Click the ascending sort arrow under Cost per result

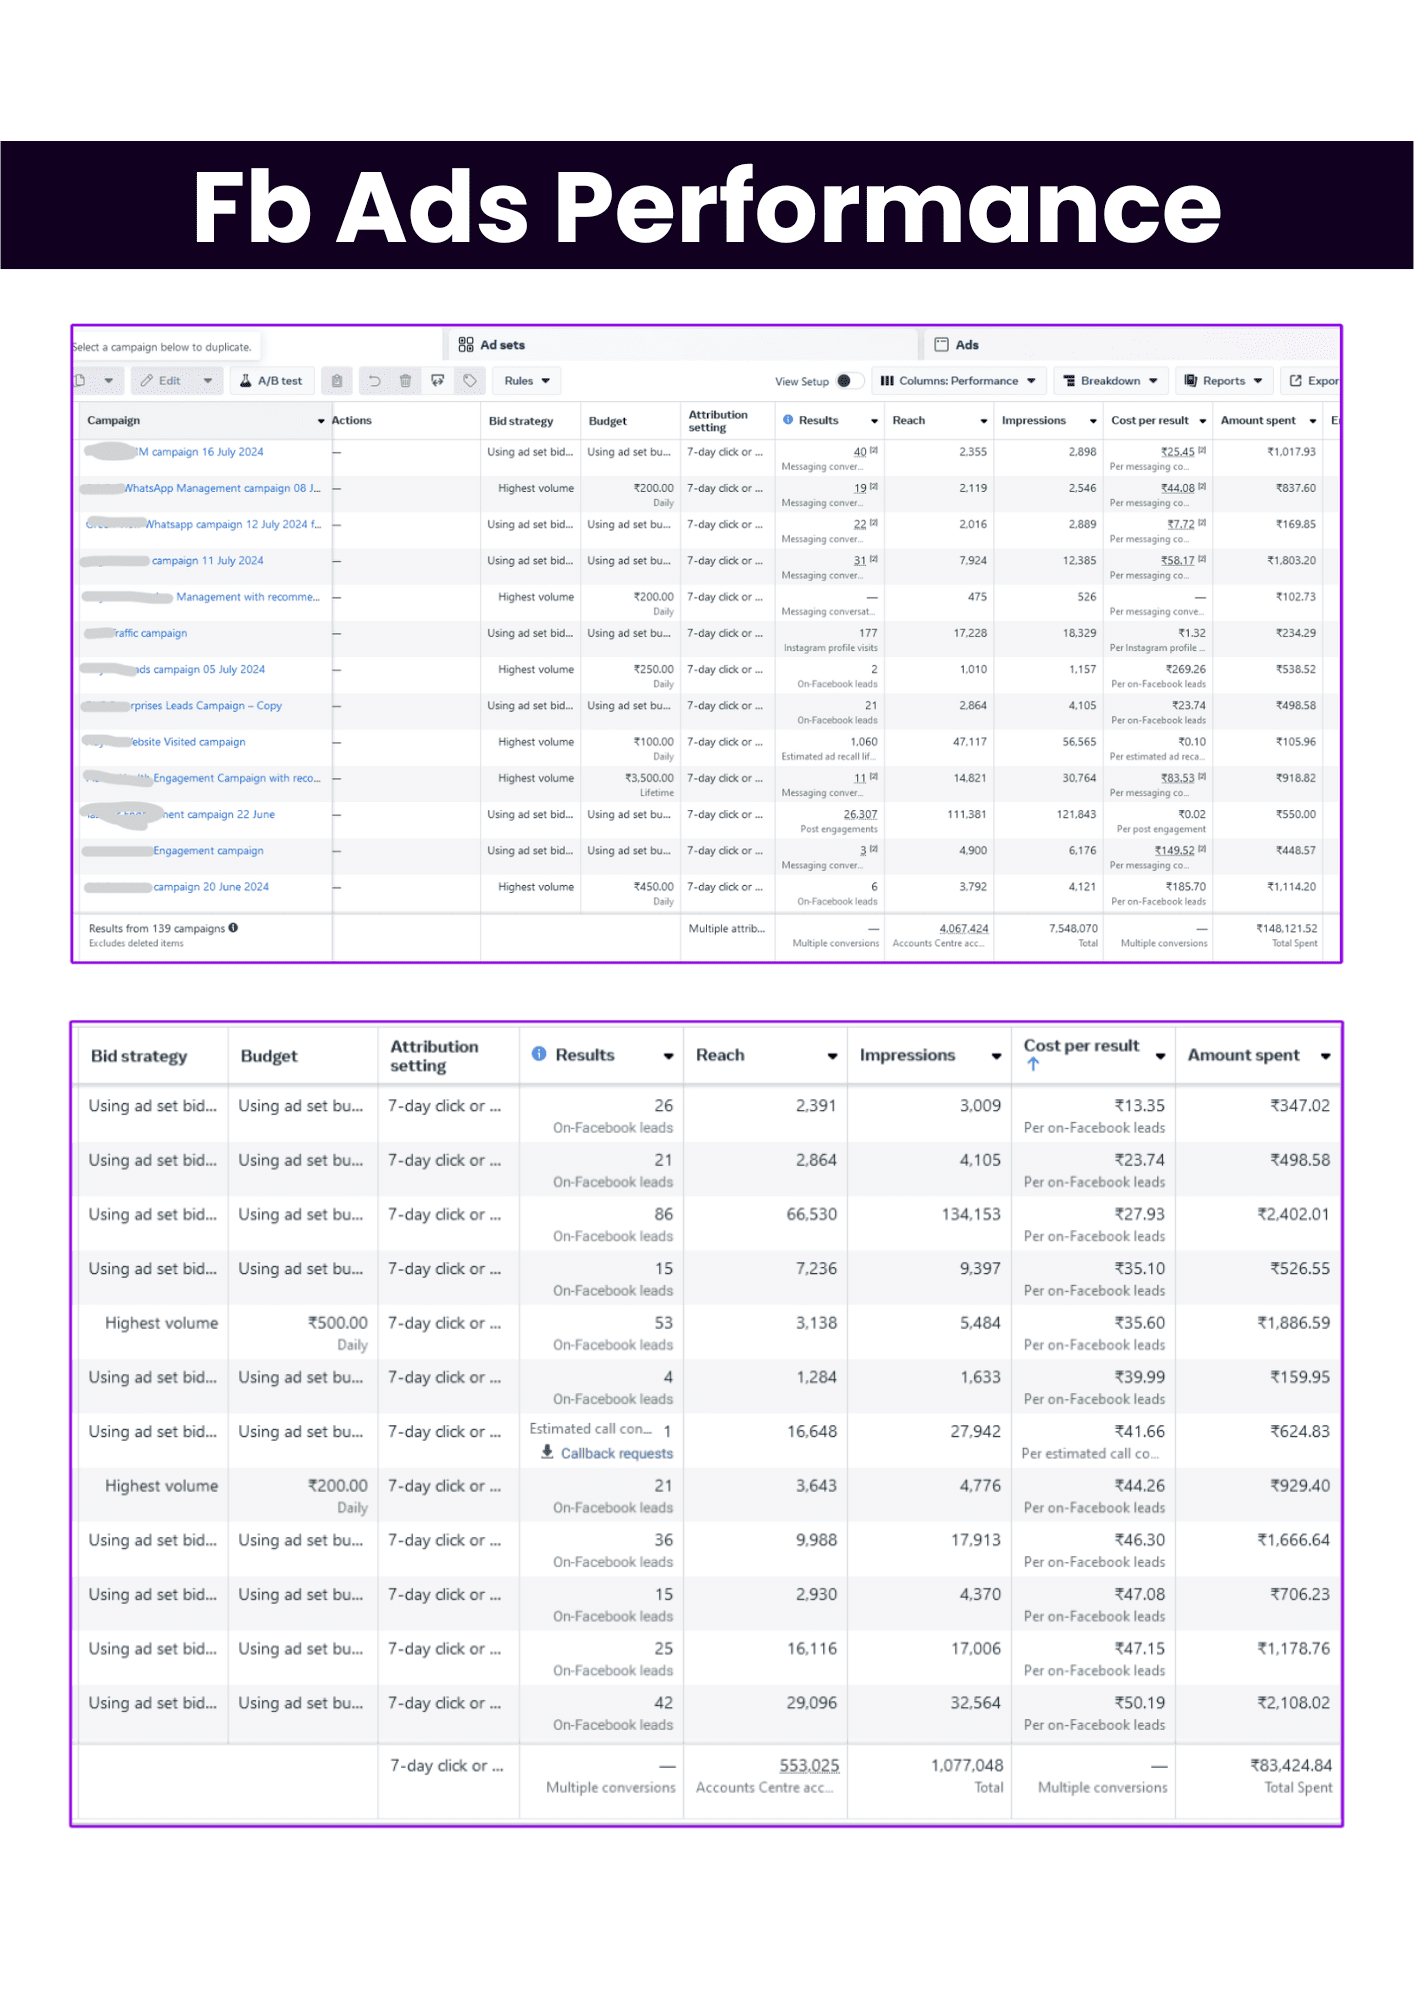tap(1033, 1065)
